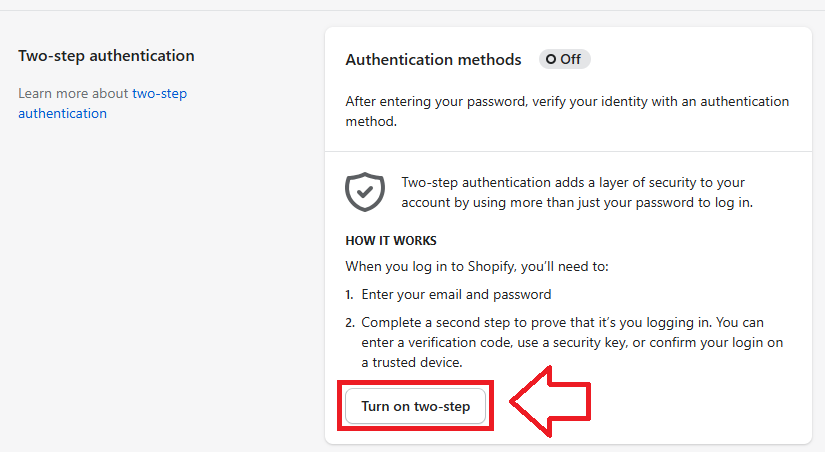Click the shield checkmark icon
This screenshot has width=825, height=452.
coord(365,191)
